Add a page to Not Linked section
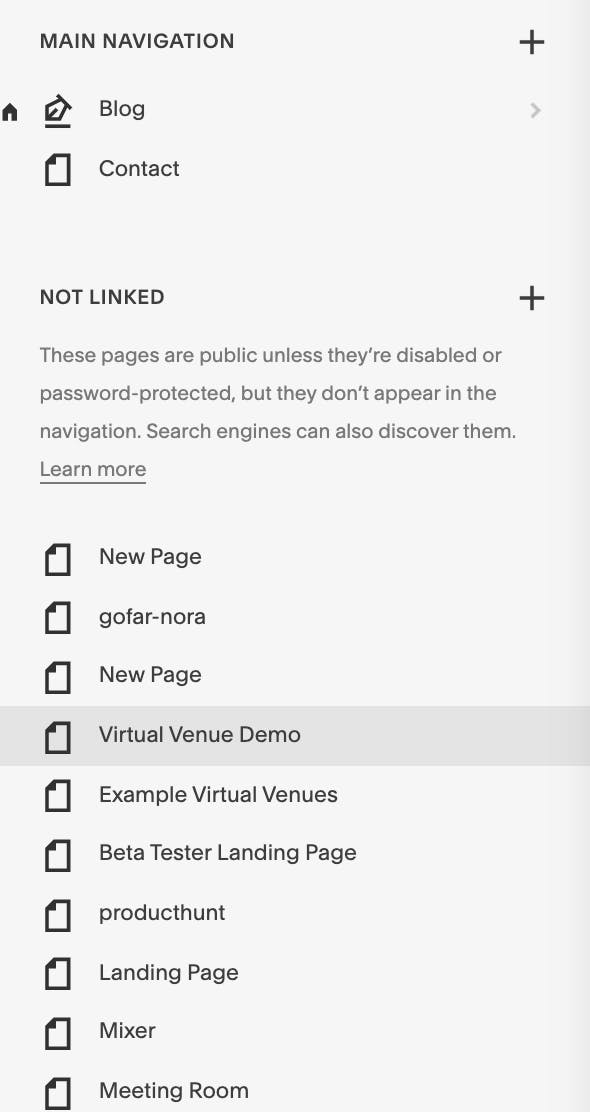The height and width of the screenshot is (1112, 590). pyautogui.click(x=531, y=298)
